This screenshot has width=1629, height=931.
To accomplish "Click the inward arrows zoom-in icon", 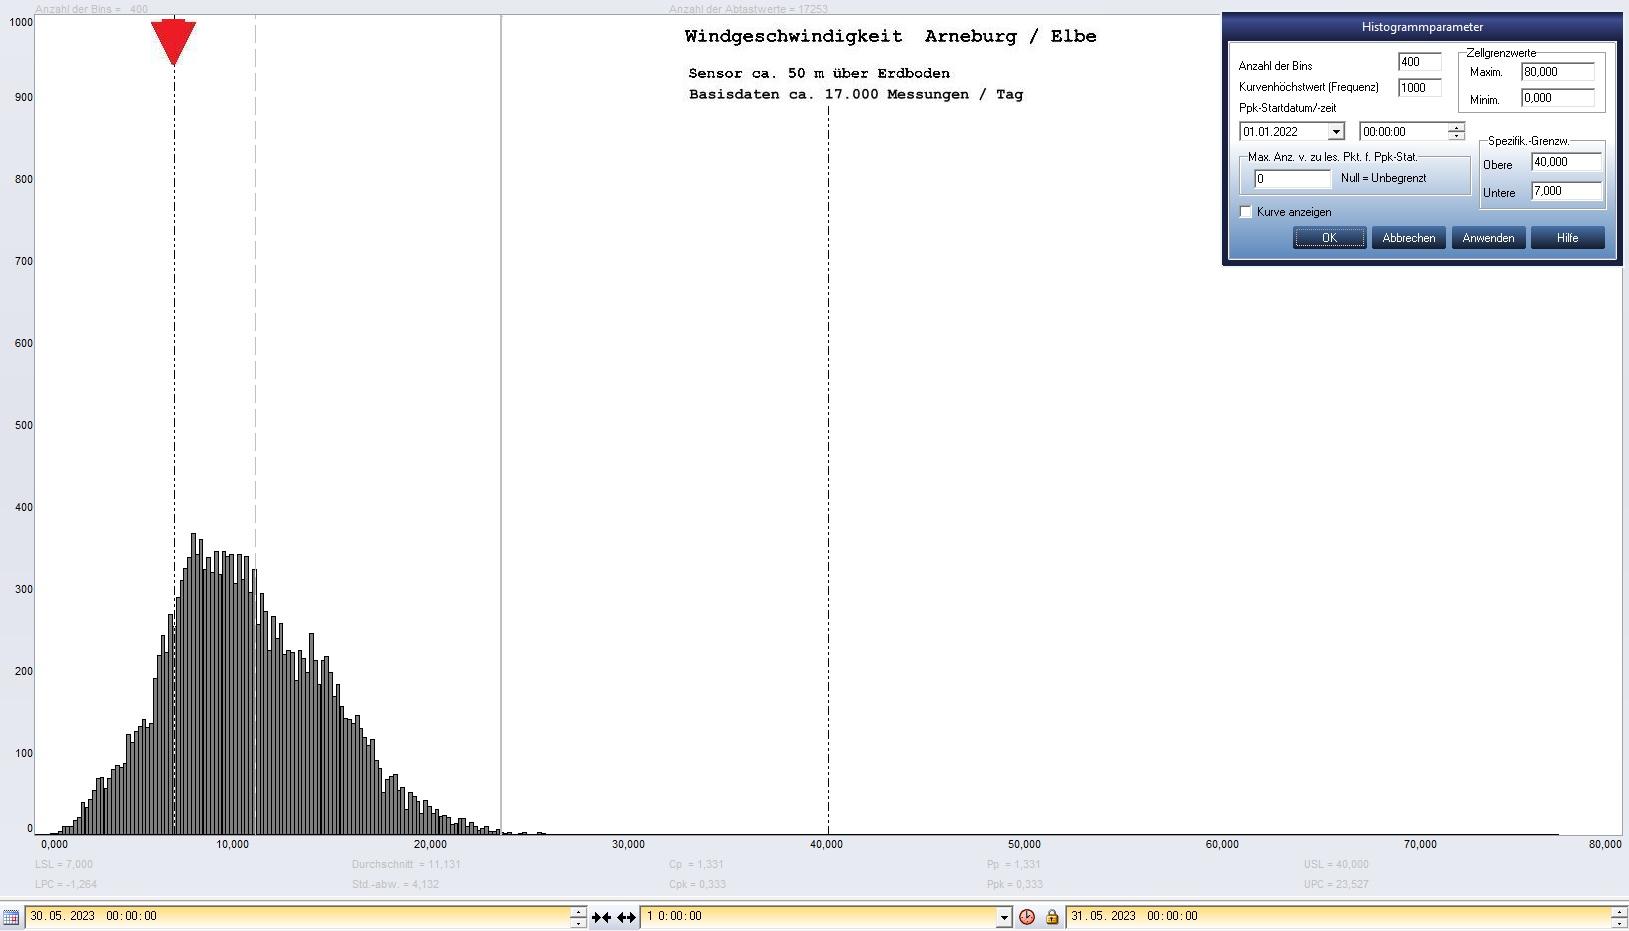I will [601, 917].
